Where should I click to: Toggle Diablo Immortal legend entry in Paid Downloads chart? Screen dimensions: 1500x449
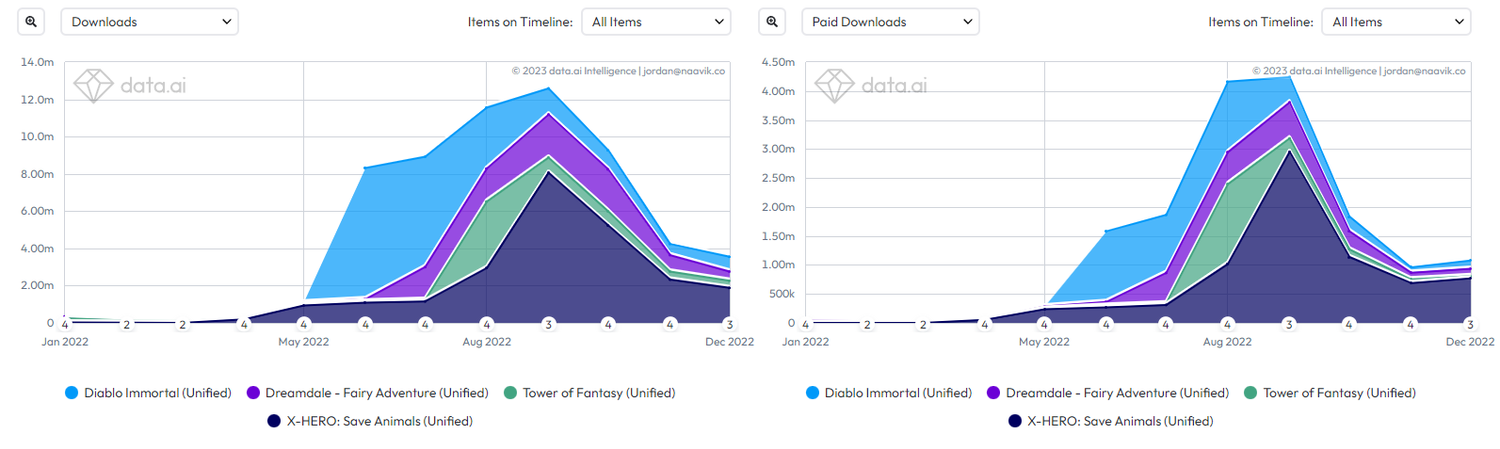888,393
